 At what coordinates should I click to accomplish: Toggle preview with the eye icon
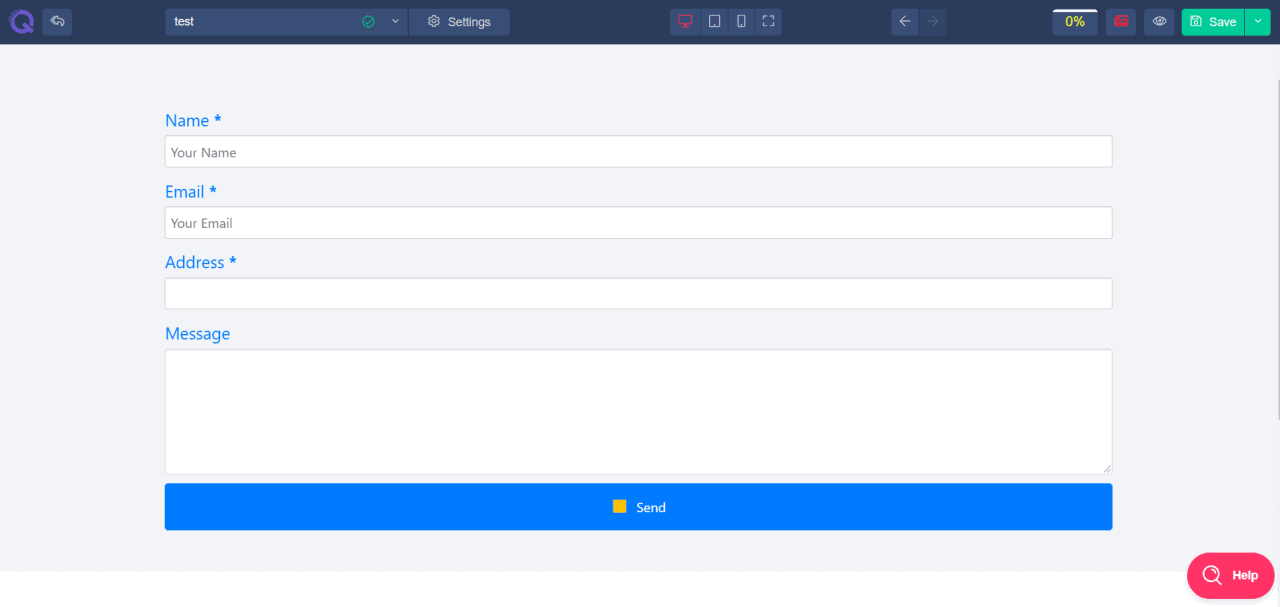[x=1159, y=21]
